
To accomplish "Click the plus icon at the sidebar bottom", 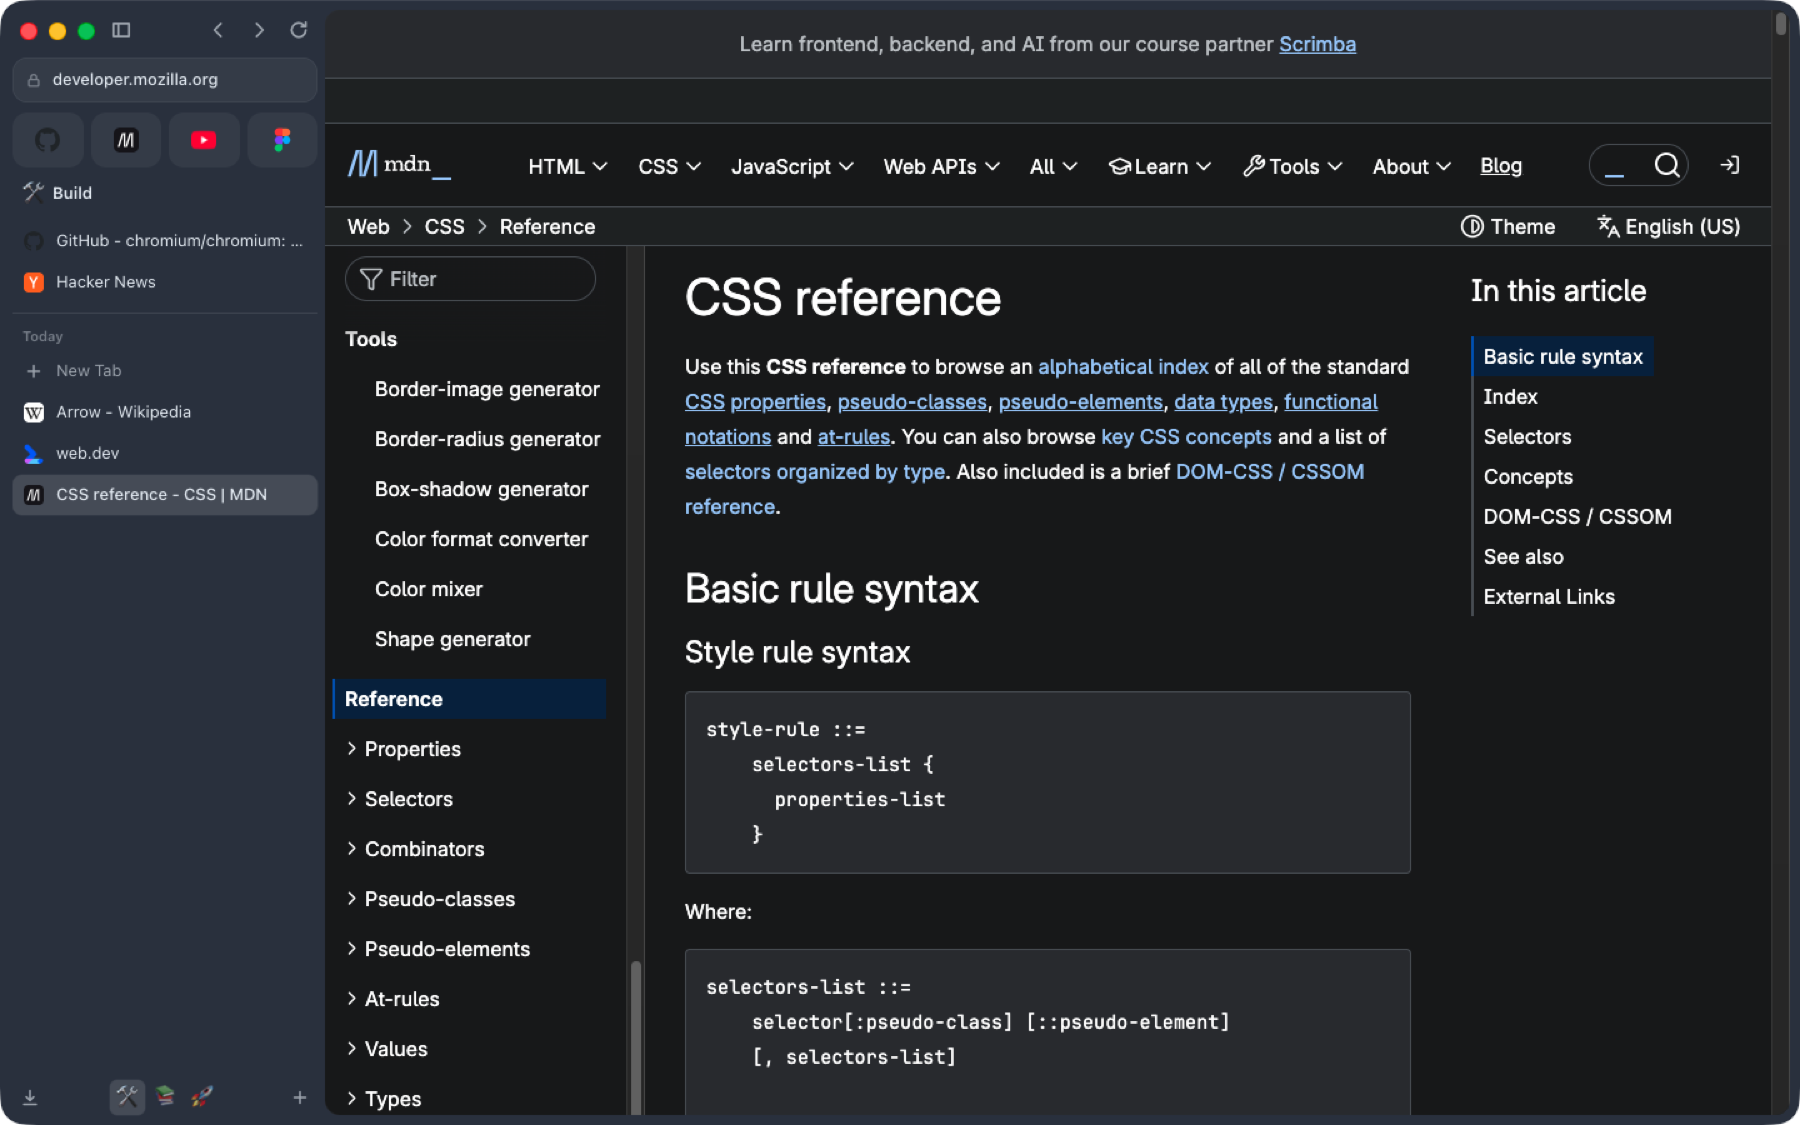I will point(299,1097).
